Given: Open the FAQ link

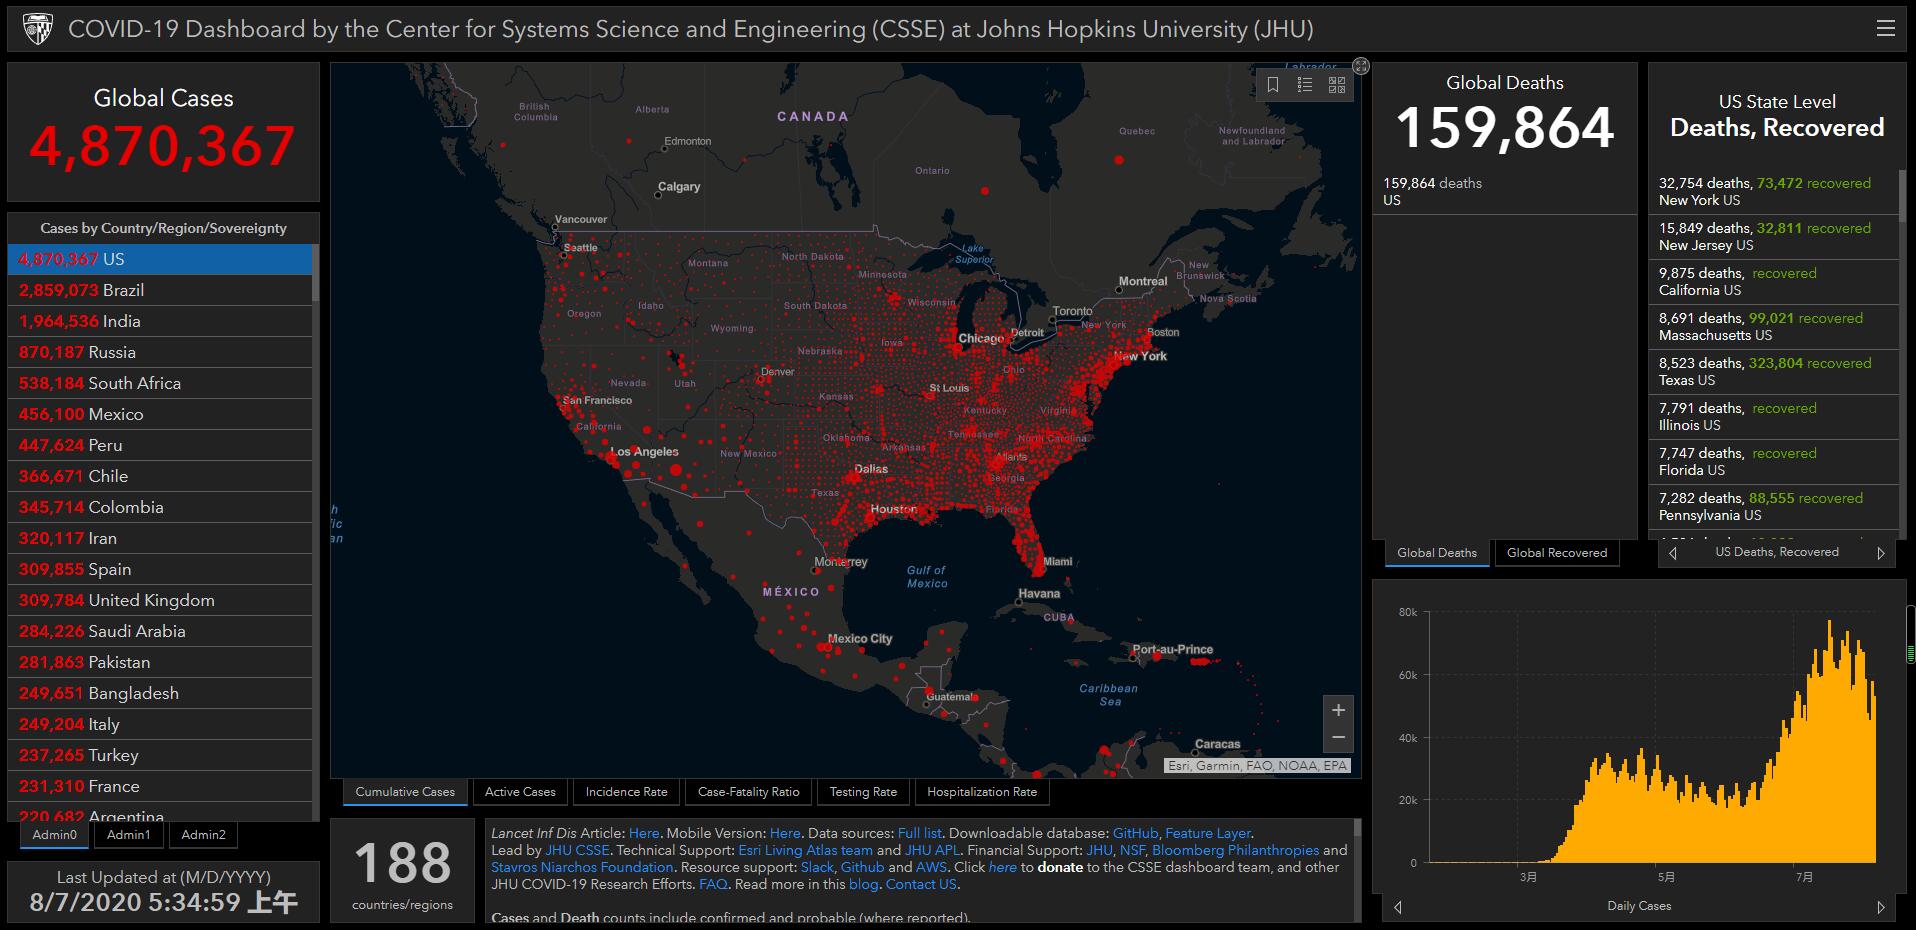Looking at the screenshot, I should click(713, 884).
